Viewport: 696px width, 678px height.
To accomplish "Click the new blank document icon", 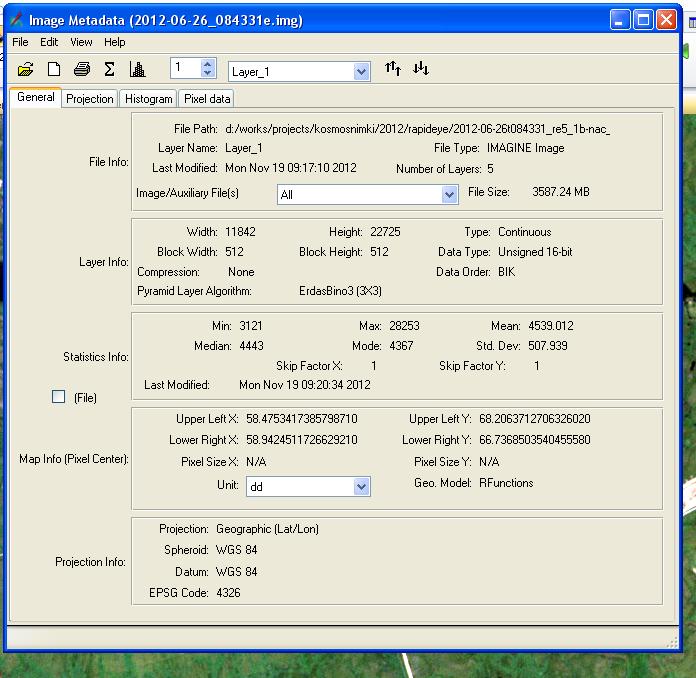I will pos(54,69).
